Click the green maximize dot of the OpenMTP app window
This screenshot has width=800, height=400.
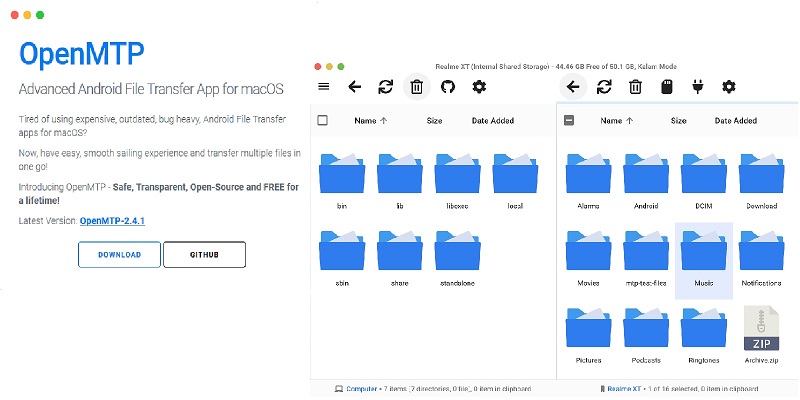(x=40, y=15)
